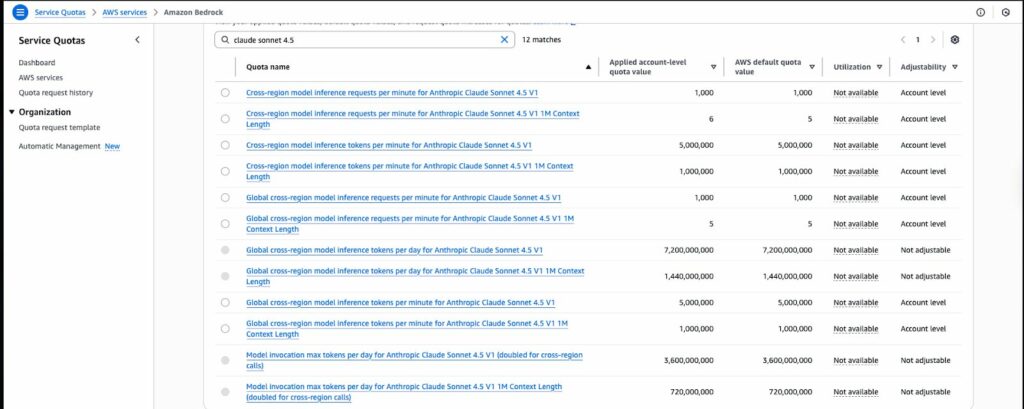The height and width of the screenshot is (409, 1024).
Task: Click applied value 720,000,000
Action: pyautogui.click(x=692, y=392)
